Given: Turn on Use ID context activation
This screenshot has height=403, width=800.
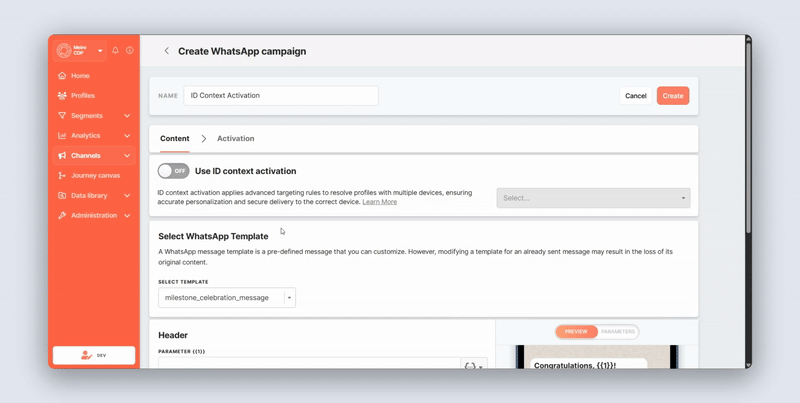Looking at the screenshot, I should click(173, 171).
